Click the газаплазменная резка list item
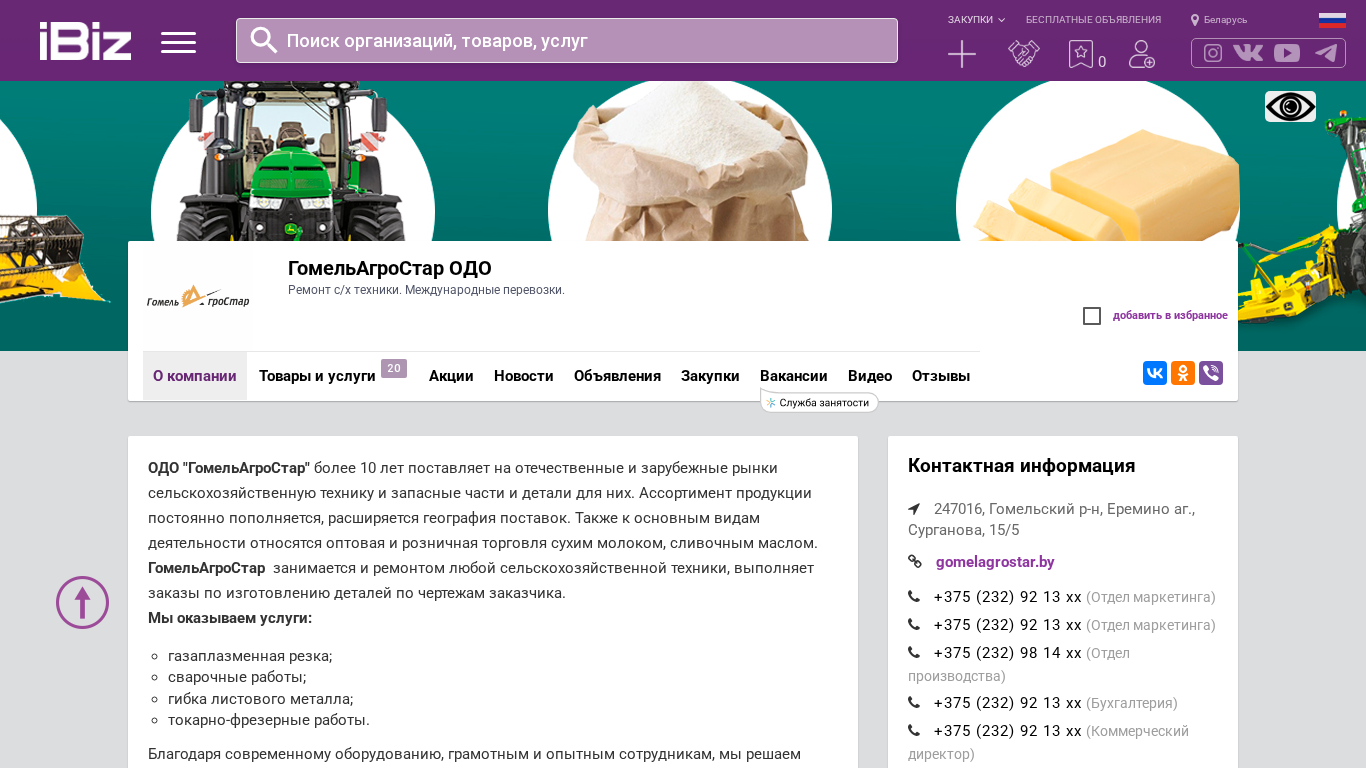The width and height of the screenshot is (1366, 768). 250,656
